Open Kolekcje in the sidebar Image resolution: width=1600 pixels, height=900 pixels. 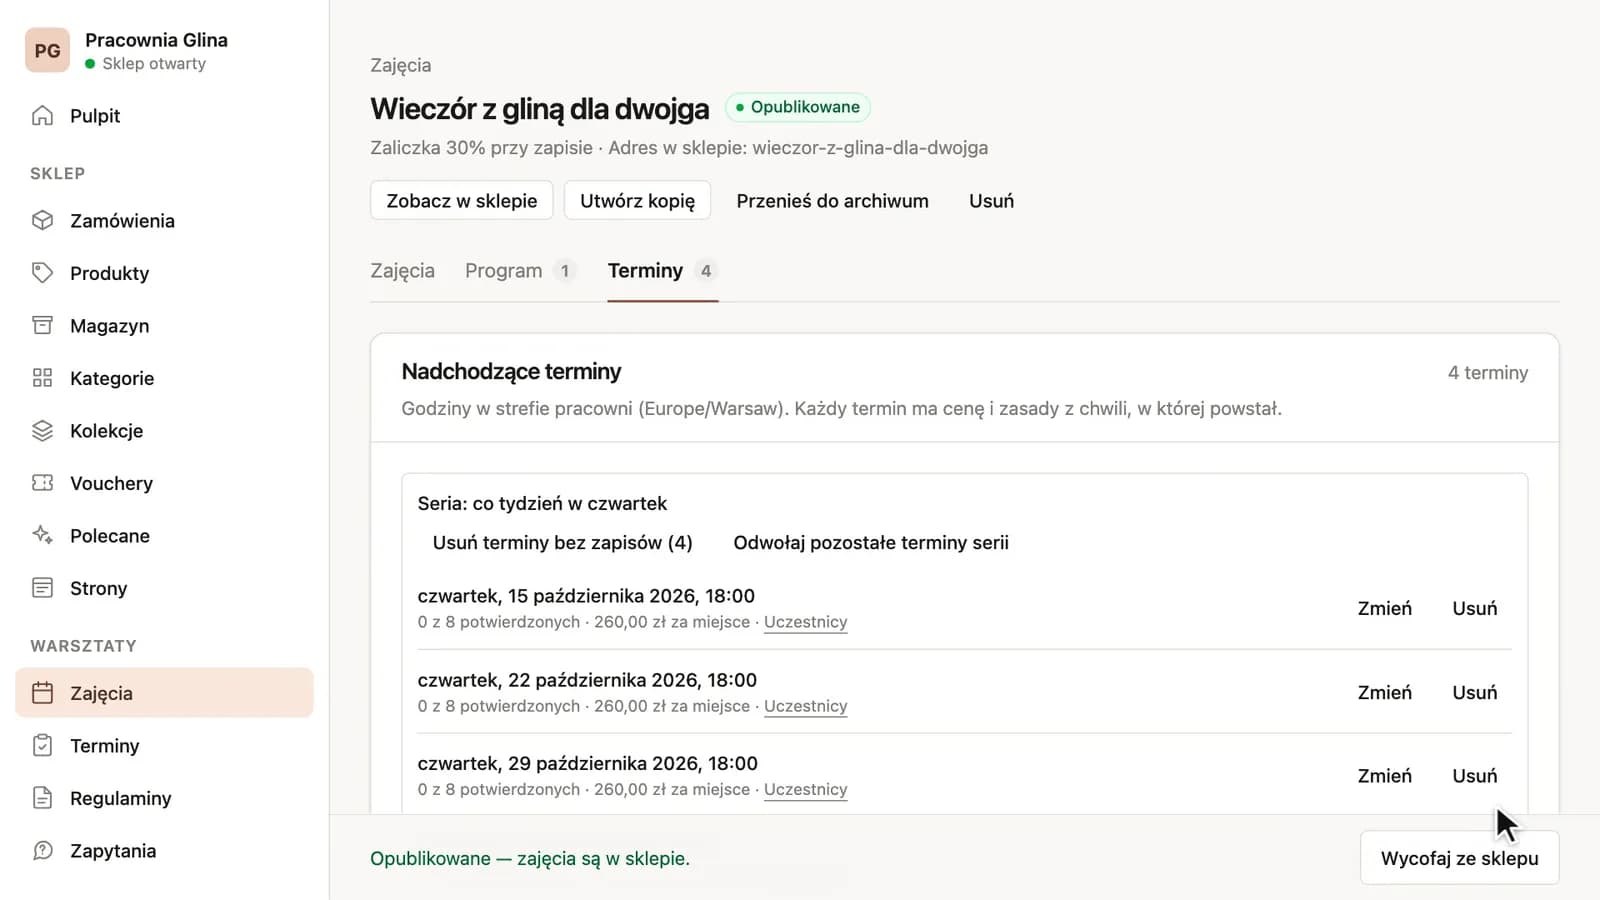pyautogui.click(x=164, y=431)
